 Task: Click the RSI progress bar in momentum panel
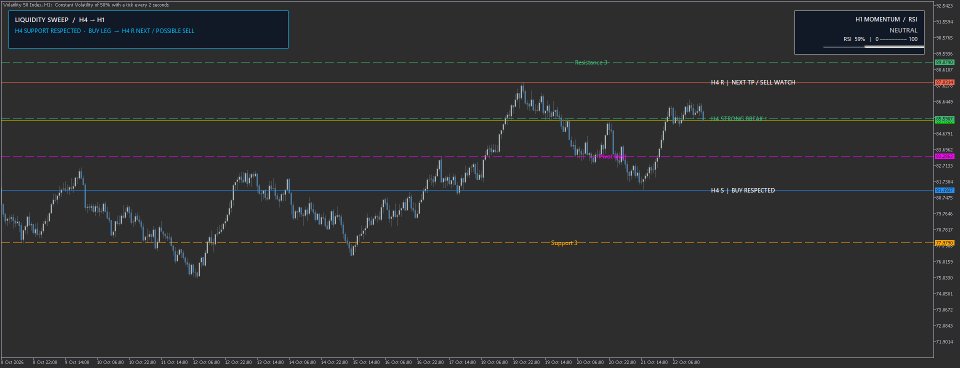coord(873,47)
